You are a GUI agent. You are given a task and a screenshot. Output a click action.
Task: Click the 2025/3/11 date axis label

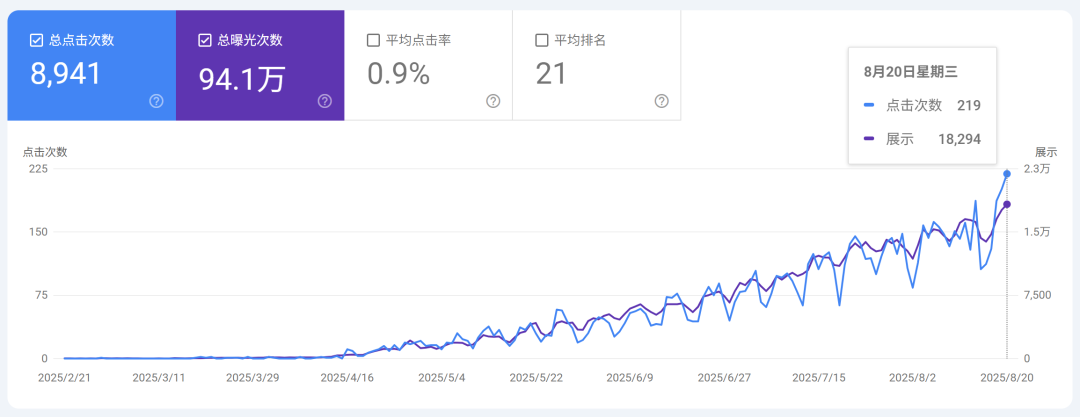[159, 378]
